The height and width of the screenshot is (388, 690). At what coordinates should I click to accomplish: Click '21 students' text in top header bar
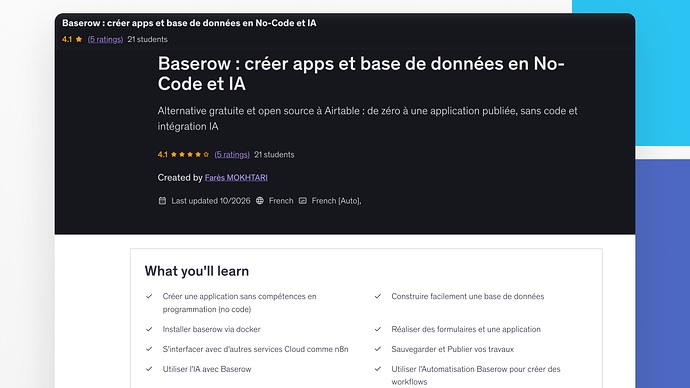tap(147, 39)
